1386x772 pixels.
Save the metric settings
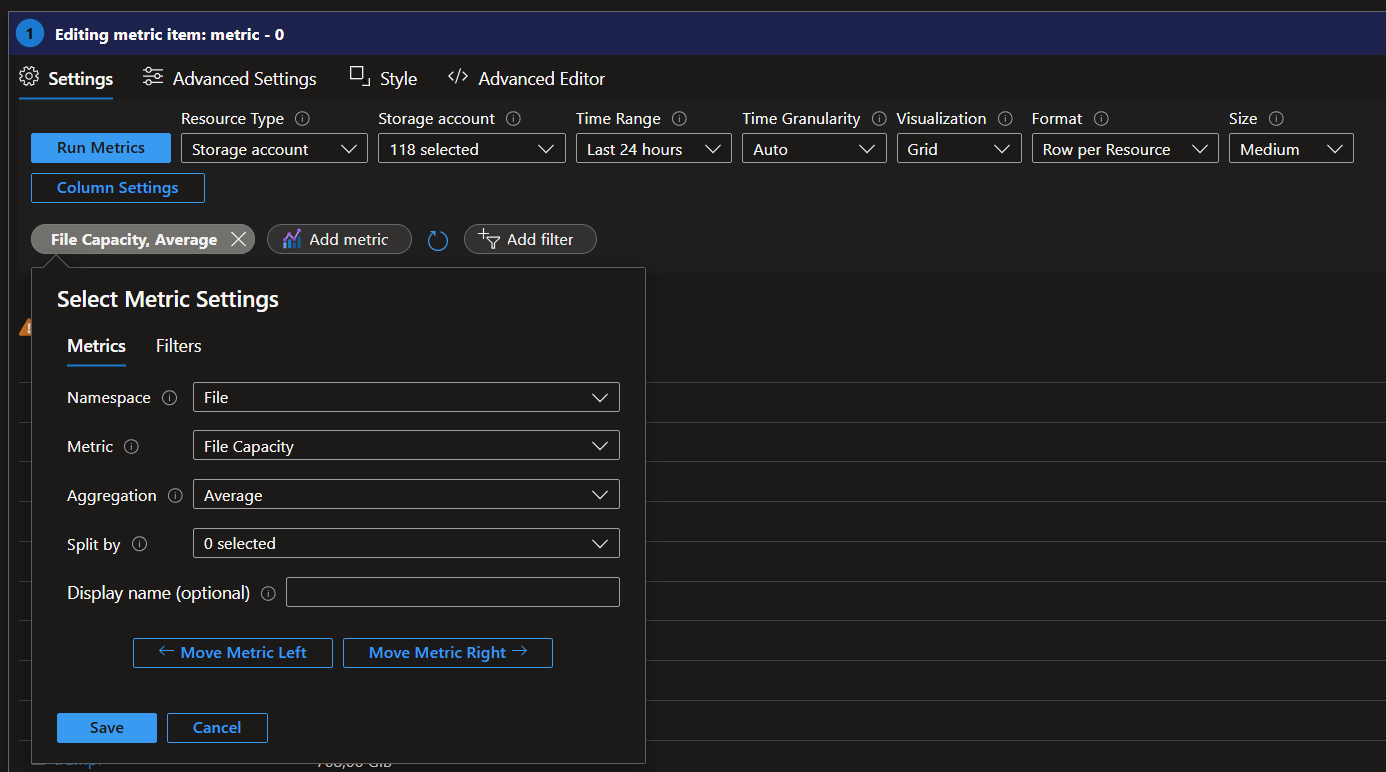coord(107,728)
